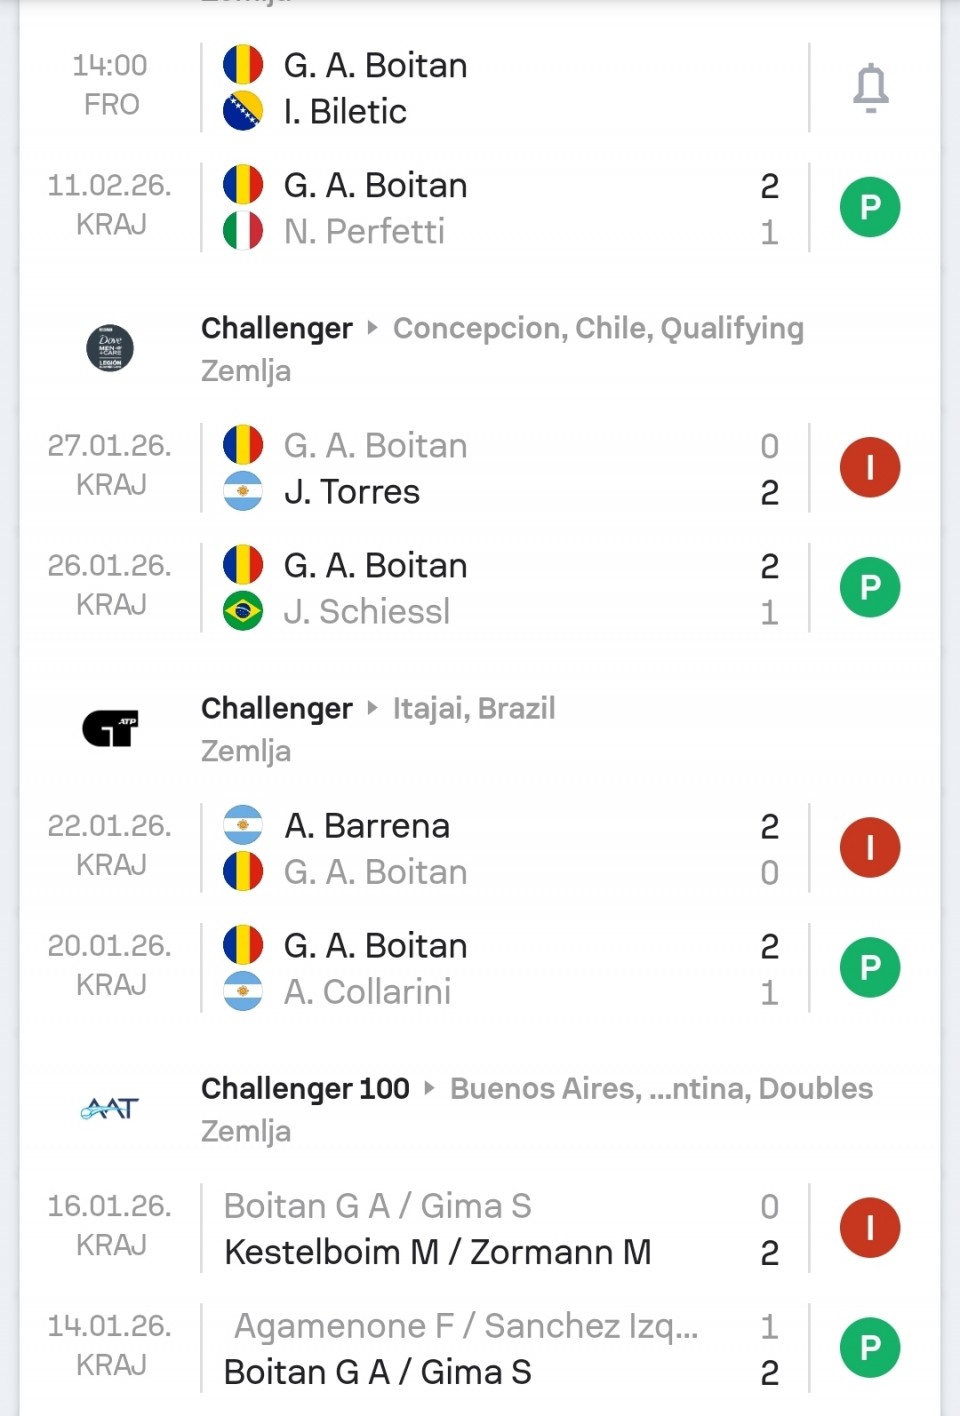Select A. Barrena in 22.01.26 match

[367, 826]
